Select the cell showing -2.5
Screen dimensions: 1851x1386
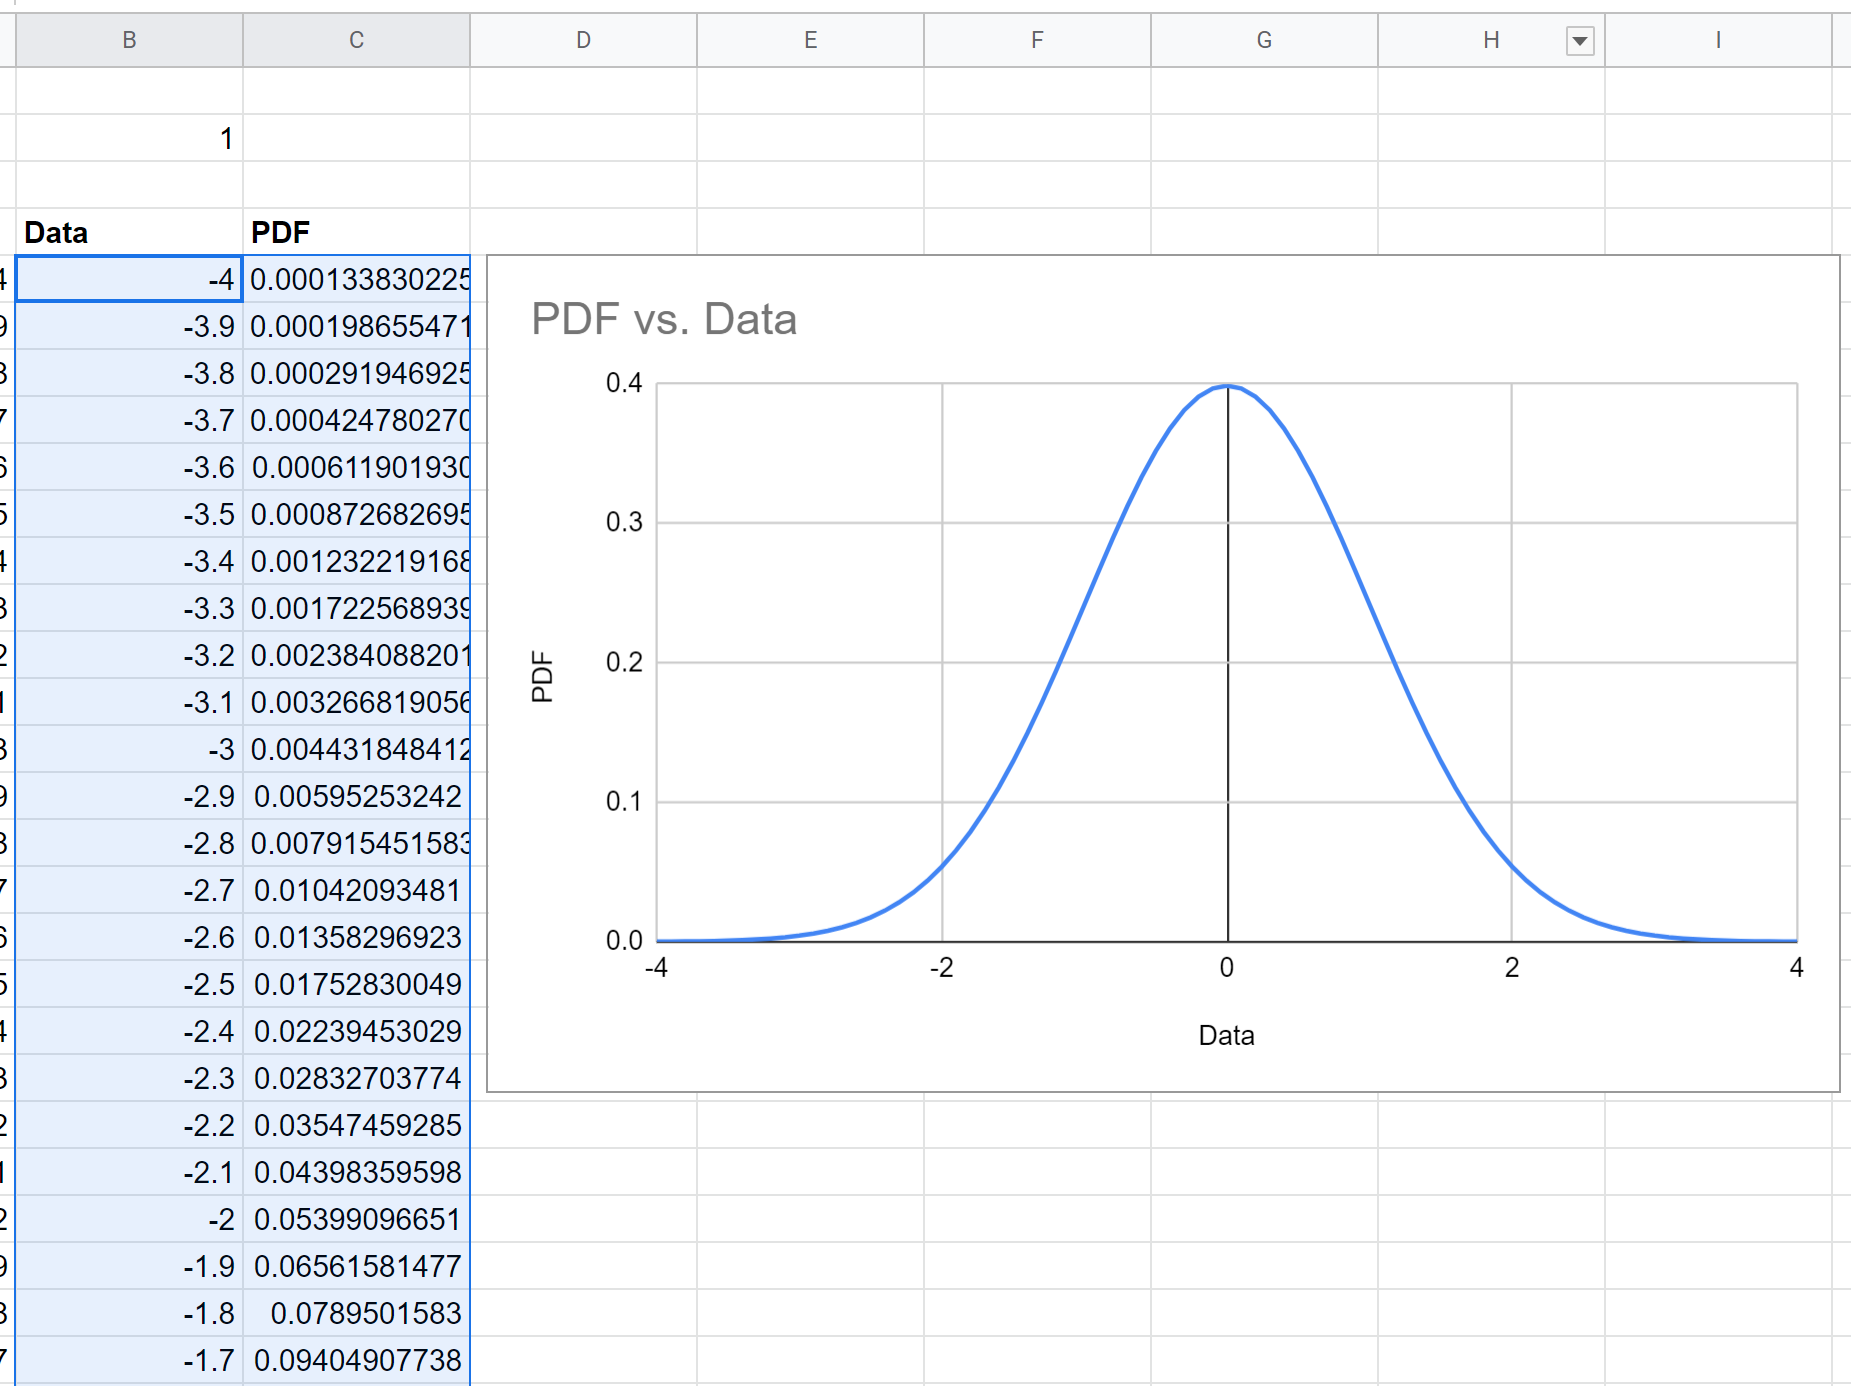(129, 984)
